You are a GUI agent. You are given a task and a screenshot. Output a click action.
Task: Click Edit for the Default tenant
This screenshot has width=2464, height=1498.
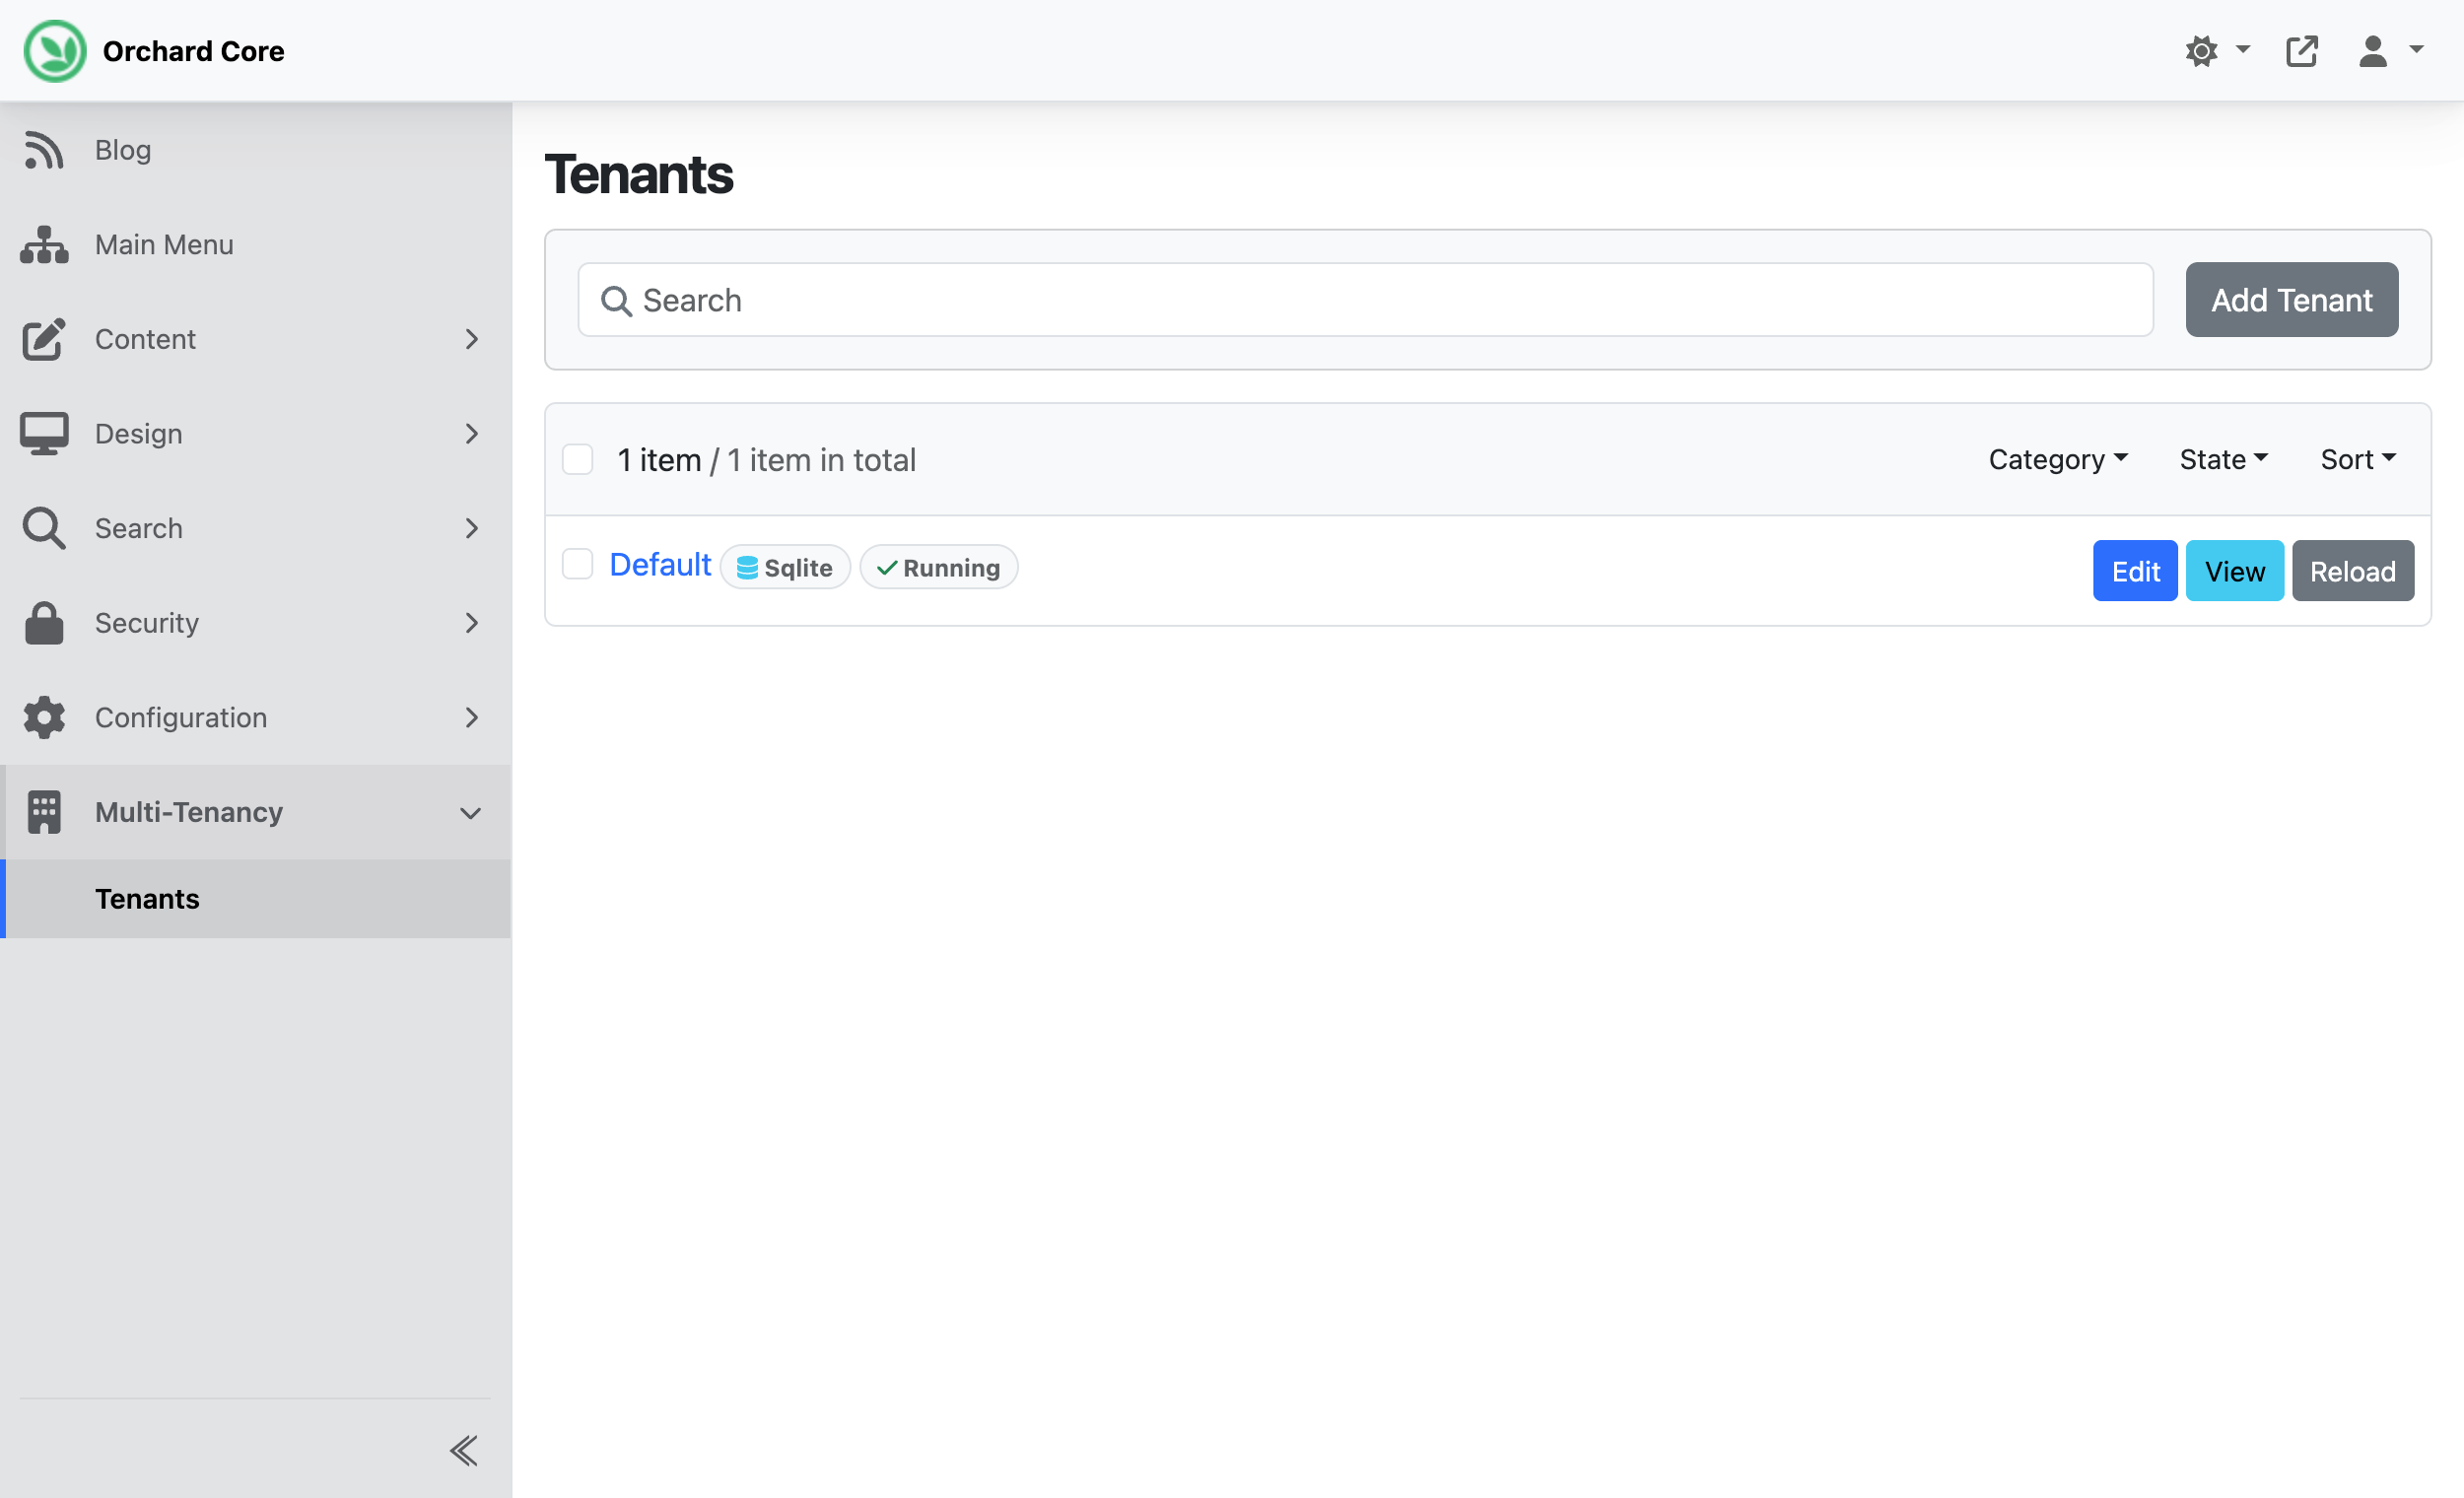point(2134,571)
